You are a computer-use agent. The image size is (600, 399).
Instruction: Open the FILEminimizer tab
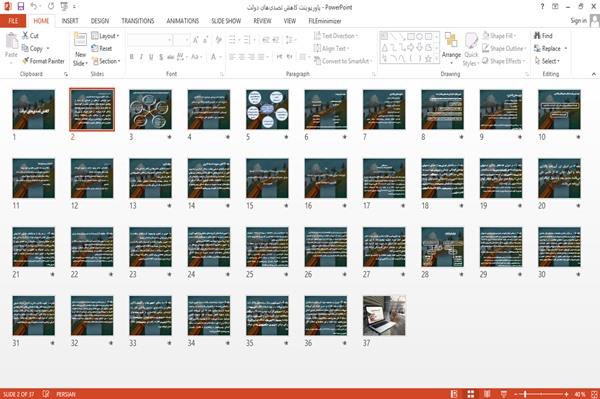(325, 21)
